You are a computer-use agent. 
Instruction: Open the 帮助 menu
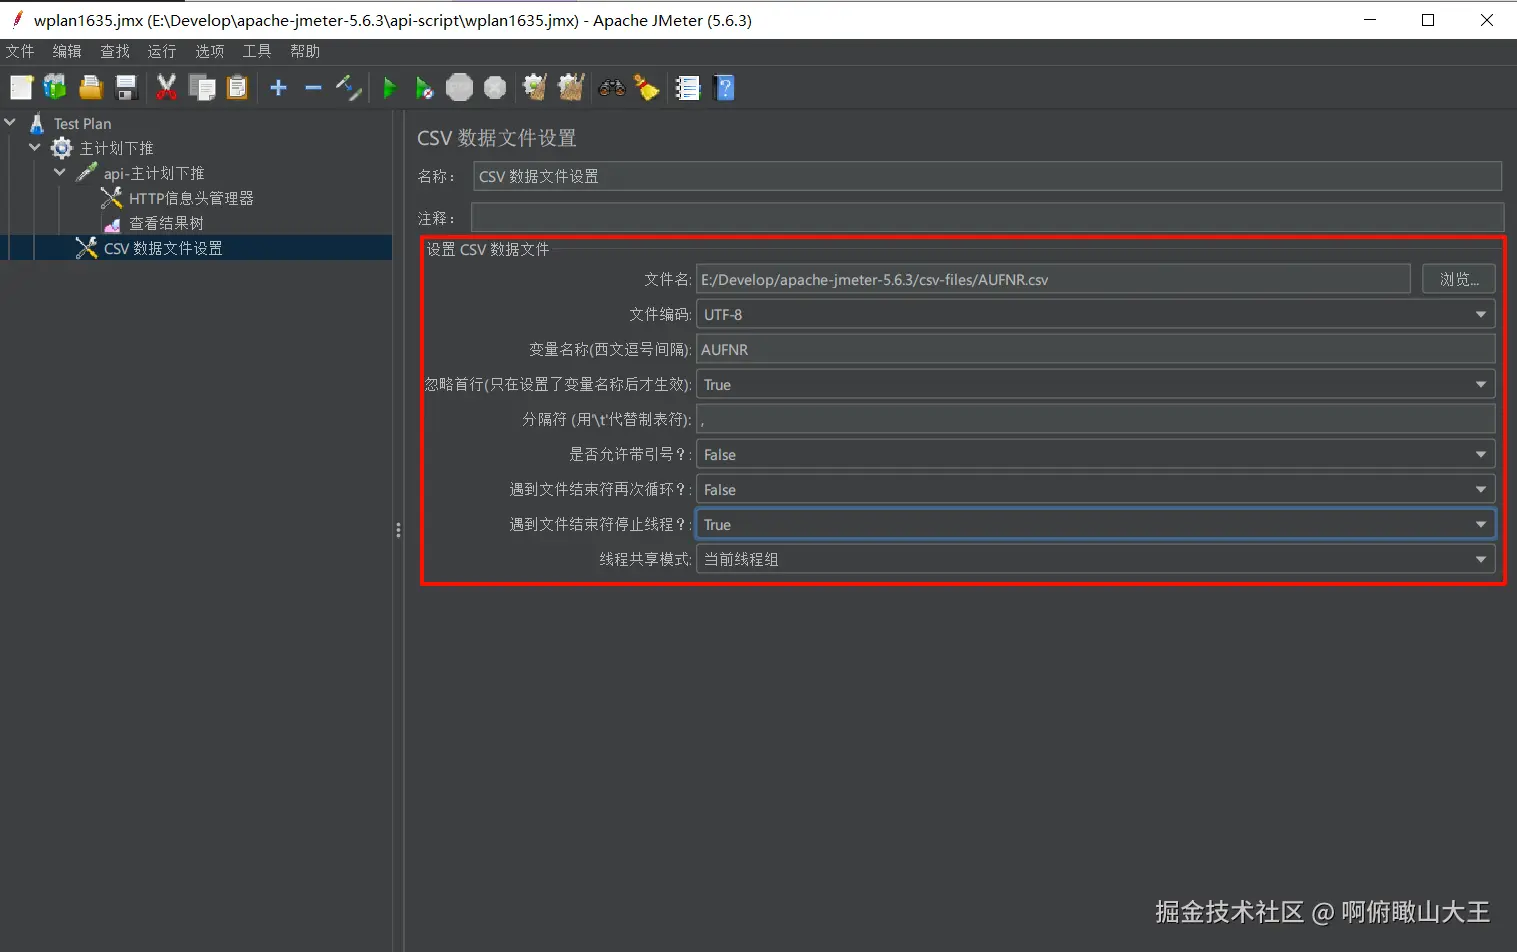click(305, 51)
